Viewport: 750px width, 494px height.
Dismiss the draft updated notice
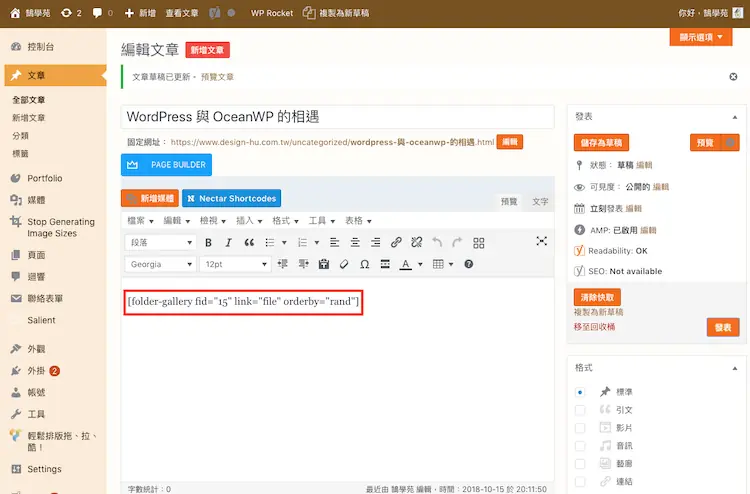(733, 77)
